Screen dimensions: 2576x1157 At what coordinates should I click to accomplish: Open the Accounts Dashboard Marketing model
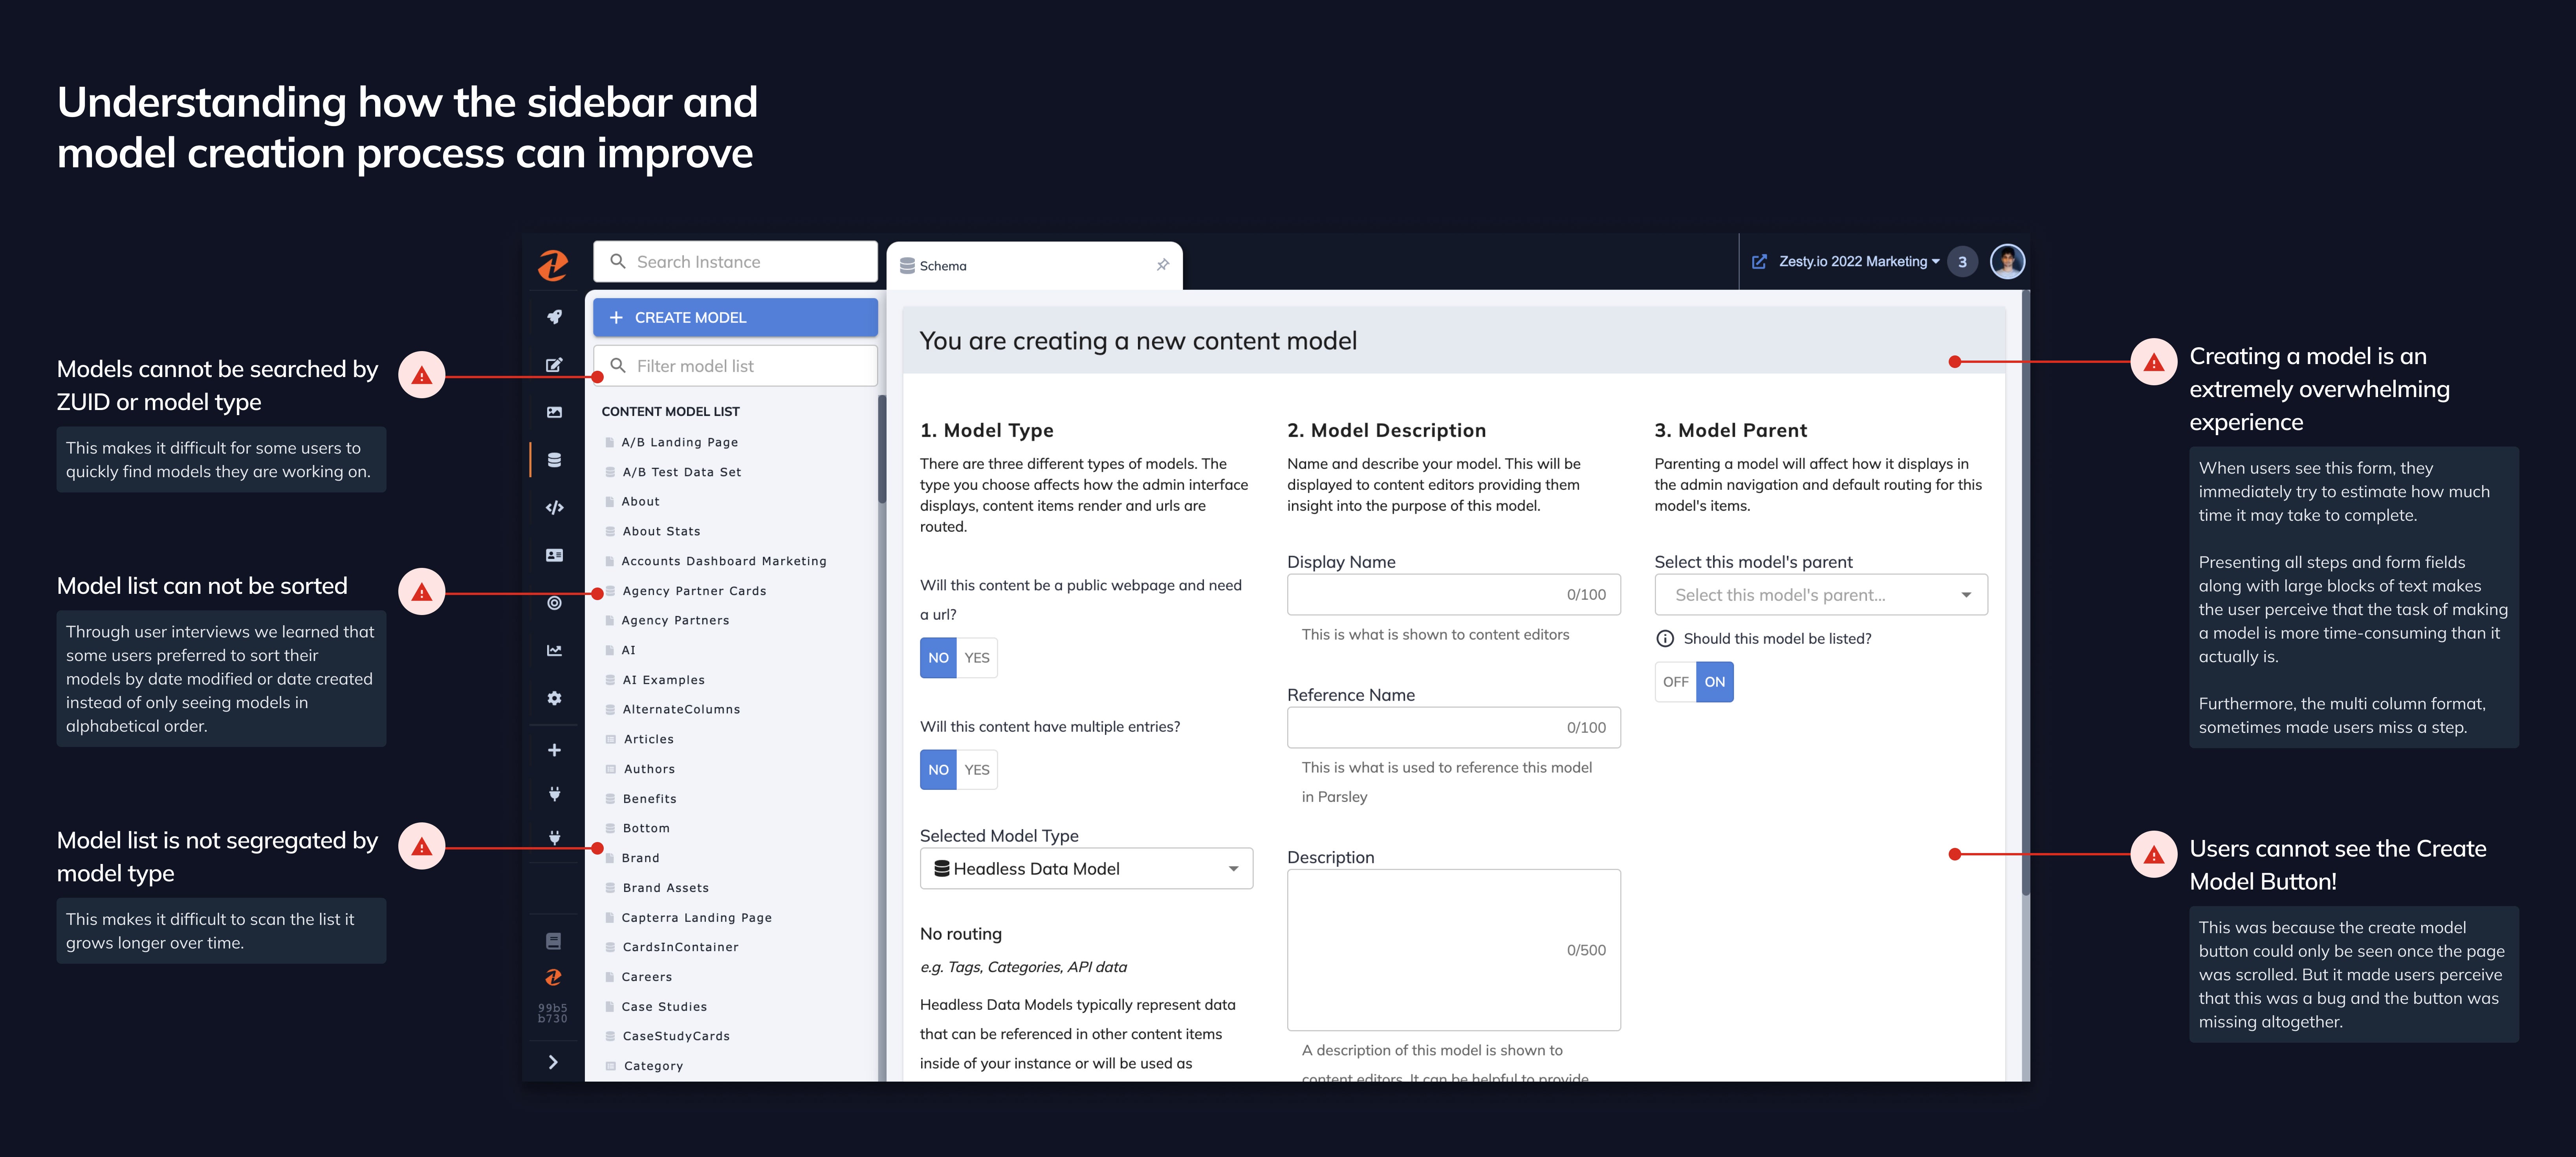(x=724, y=561)
